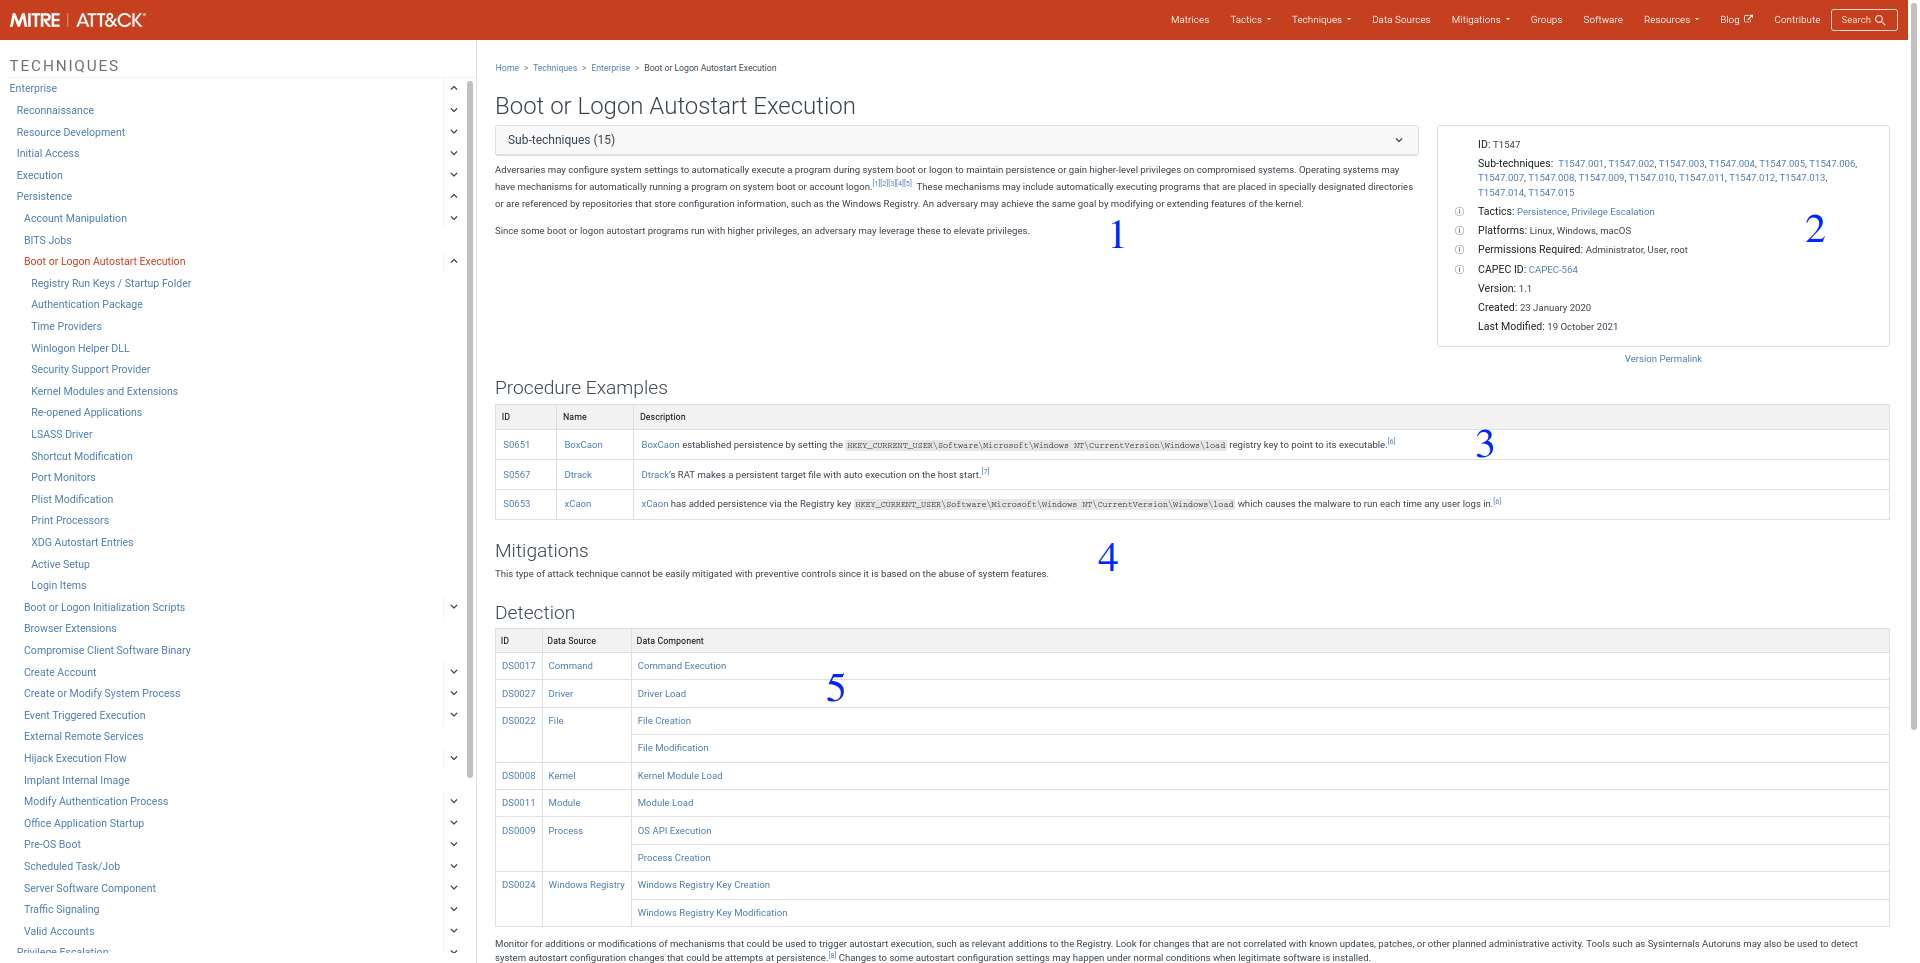
Task: Open the Blog external link
Action: (1736, 20)
